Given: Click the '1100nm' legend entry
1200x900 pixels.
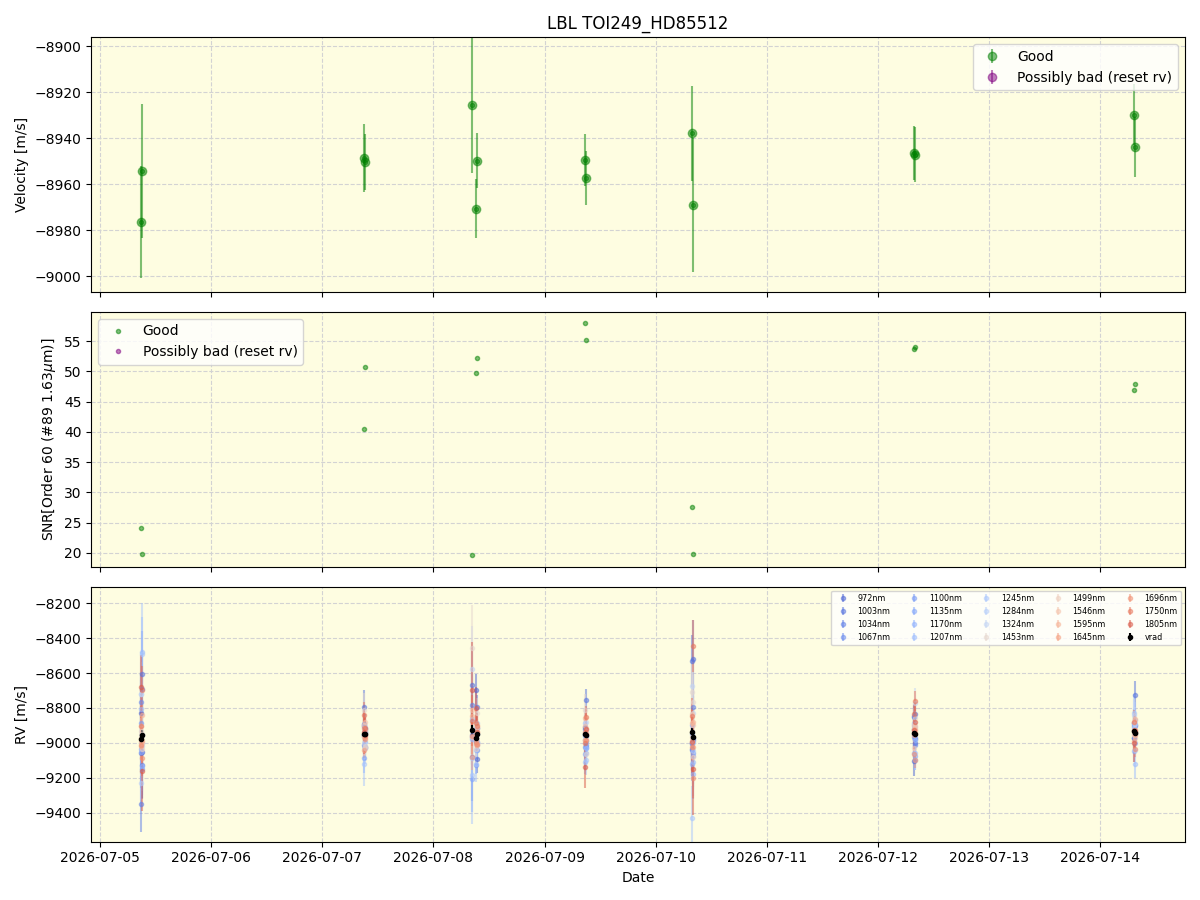Looking at the screenshot, I should [945, 598].
